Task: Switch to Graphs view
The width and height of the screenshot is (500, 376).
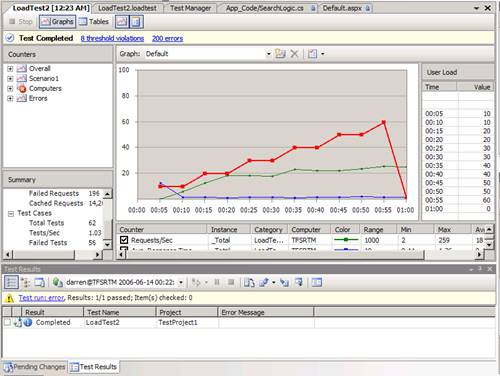Action: pyautogui.click(x=57, y=22)
